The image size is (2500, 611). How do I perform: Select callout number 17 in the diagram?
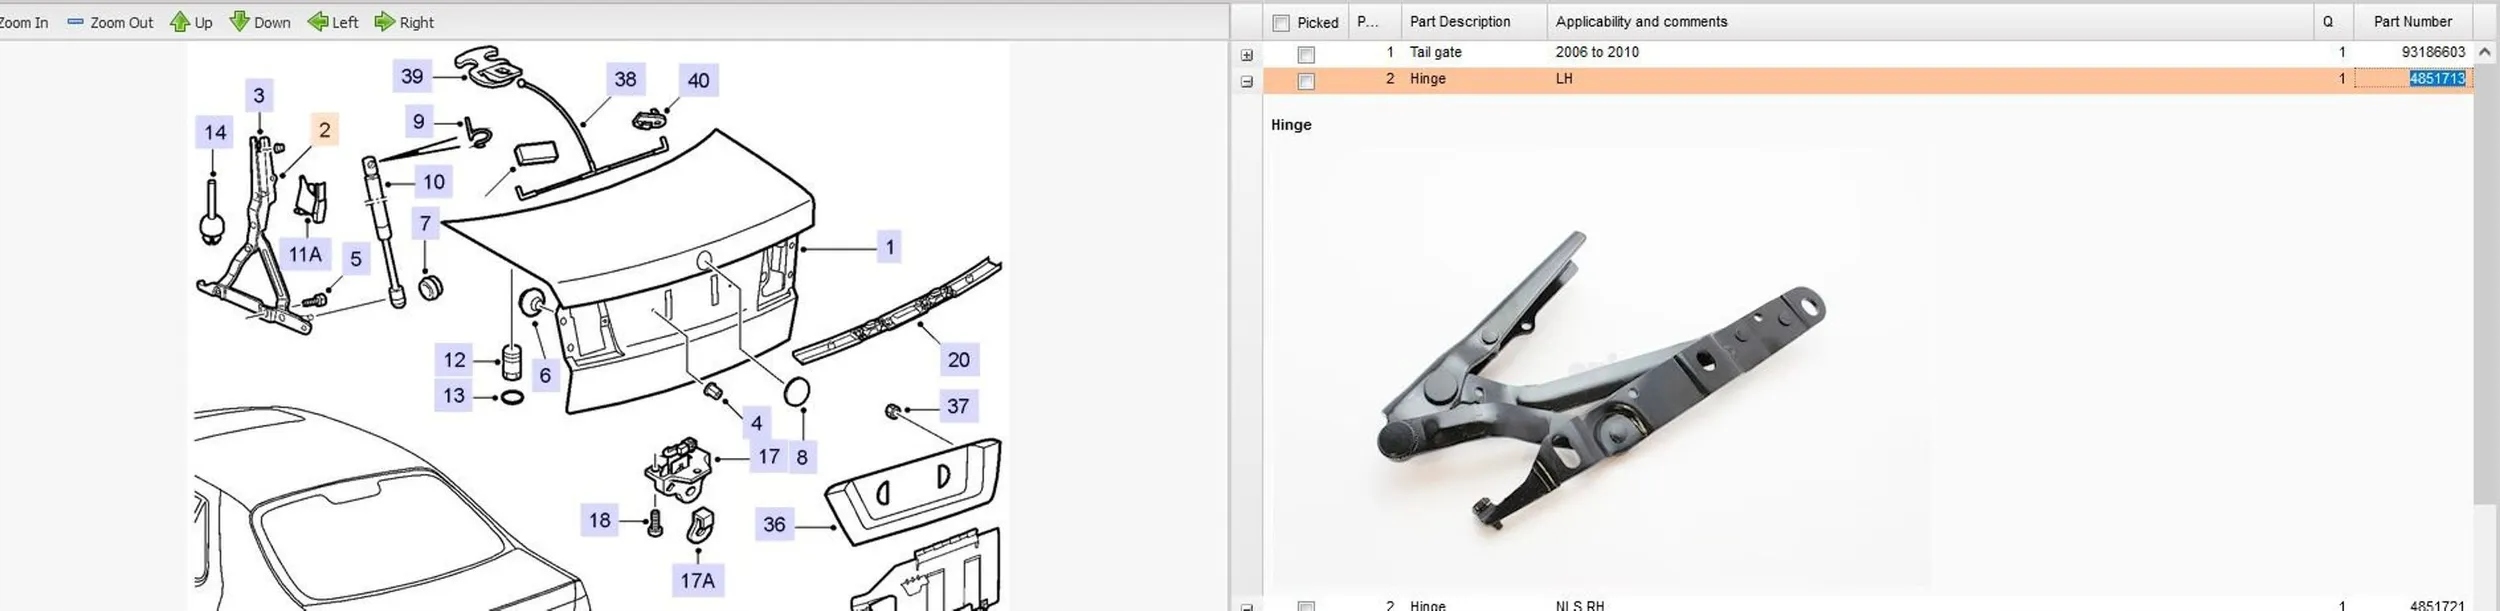(x=768, y=457)
